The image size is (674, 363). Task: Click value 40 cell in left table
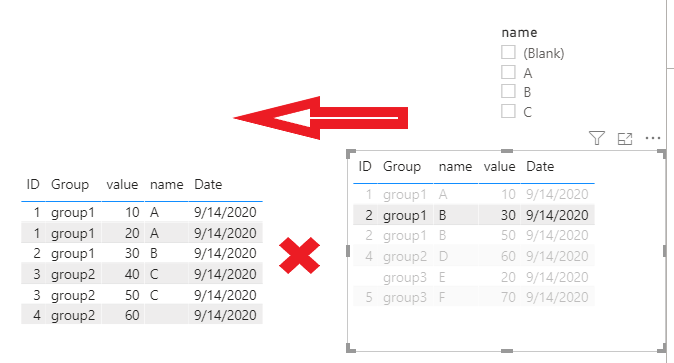pyautogui.click(x=132, y=274)
